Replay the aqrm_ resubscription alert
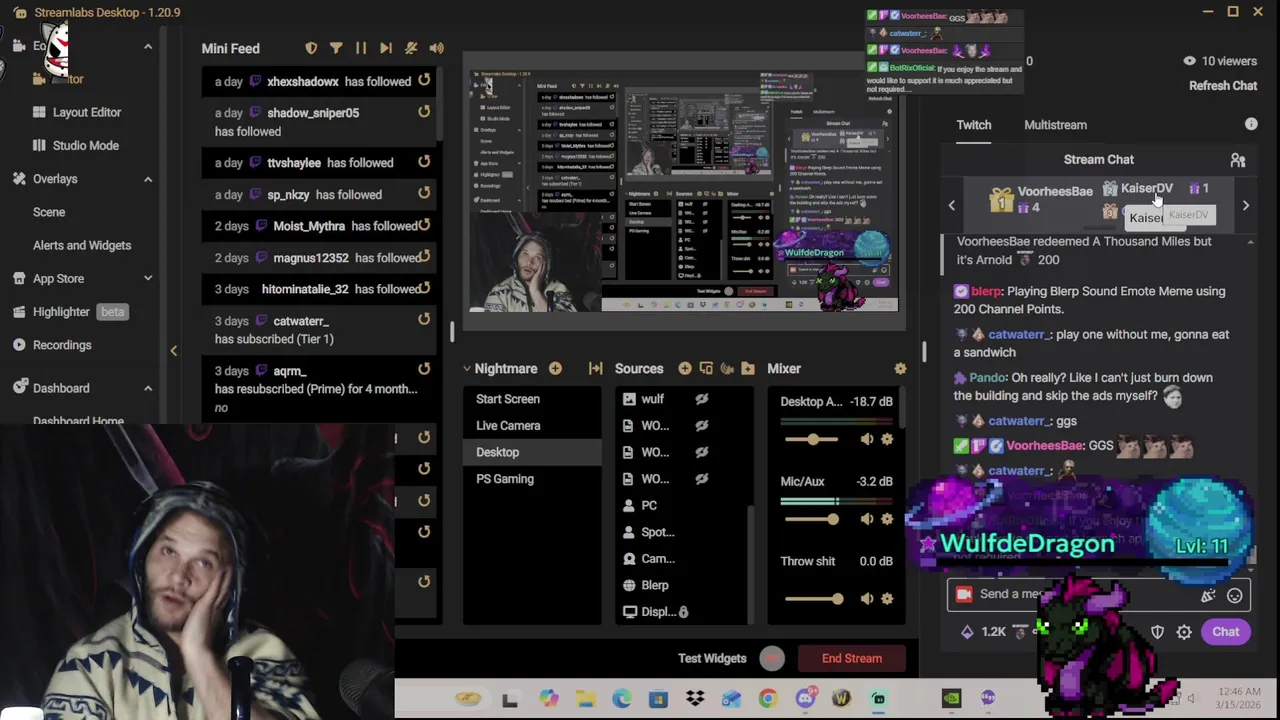Viewport: 1280px width, 720px height. point(424,370)
